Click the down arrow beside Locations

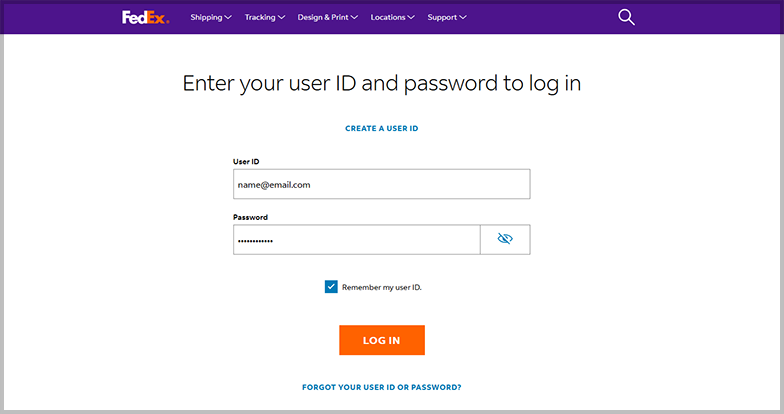coord(412,17)
